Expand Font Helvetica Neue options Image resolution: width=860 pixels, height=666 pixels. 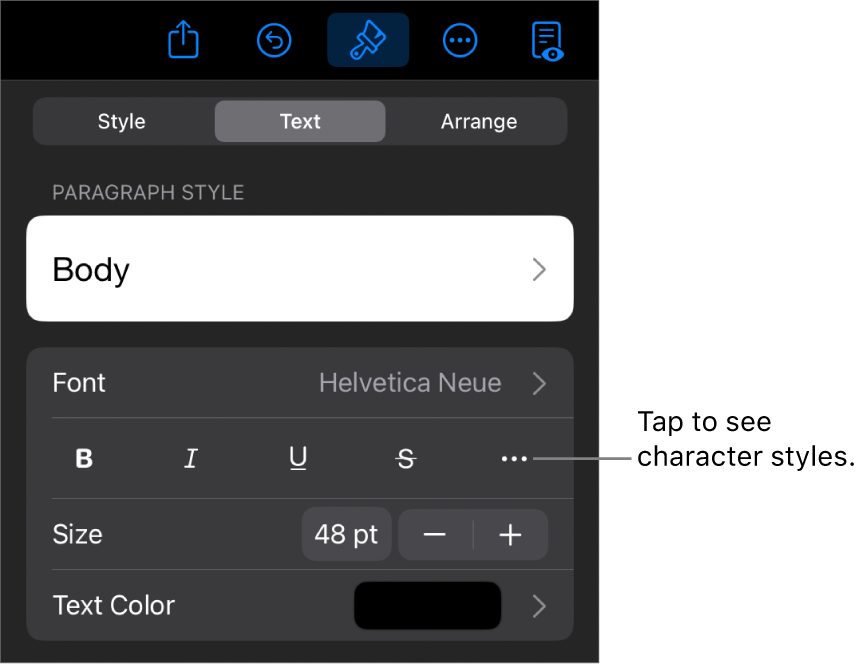click(x=300, y=383)
